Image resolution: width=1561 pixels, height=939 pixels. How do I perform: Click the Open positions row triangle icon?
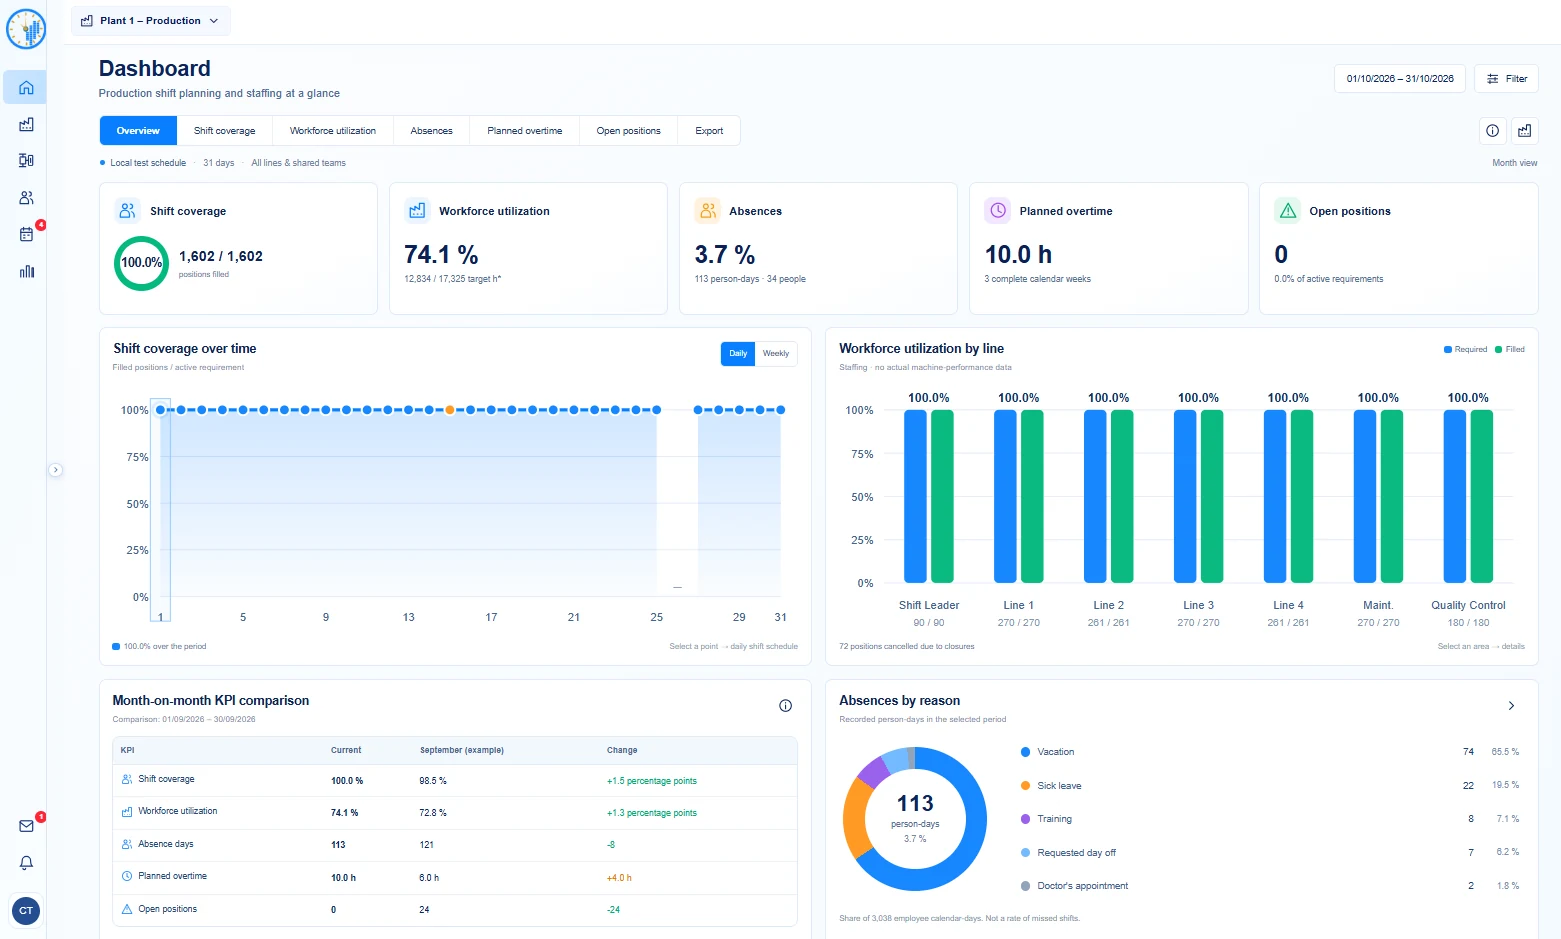(127, 909)
